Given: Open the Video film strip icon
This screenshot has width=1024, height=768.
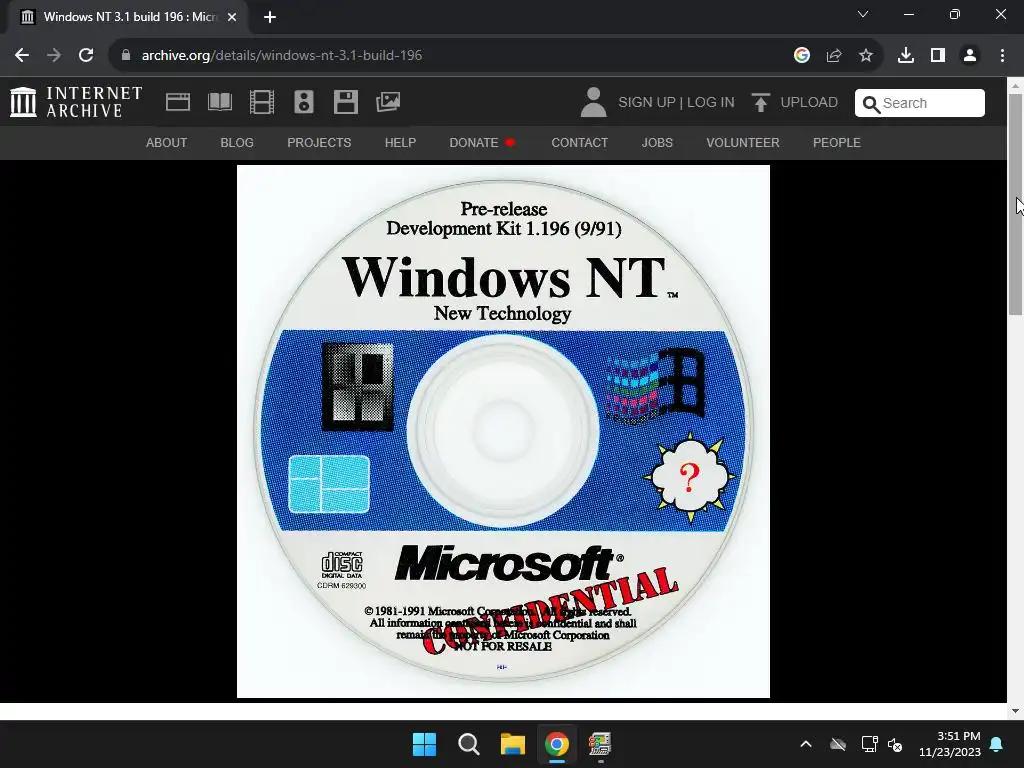Looking at the screenshot, I should coord(262,103).
